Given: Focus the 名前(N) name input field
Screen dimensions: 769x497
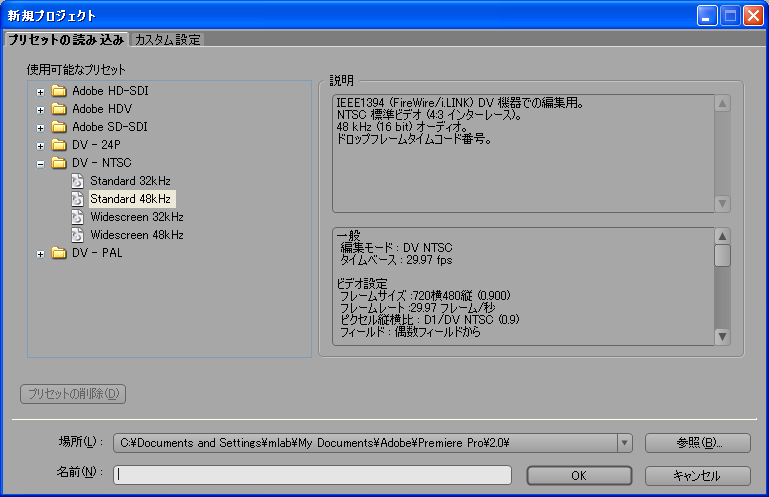Looking at the screenshot, I should (312, 475).
